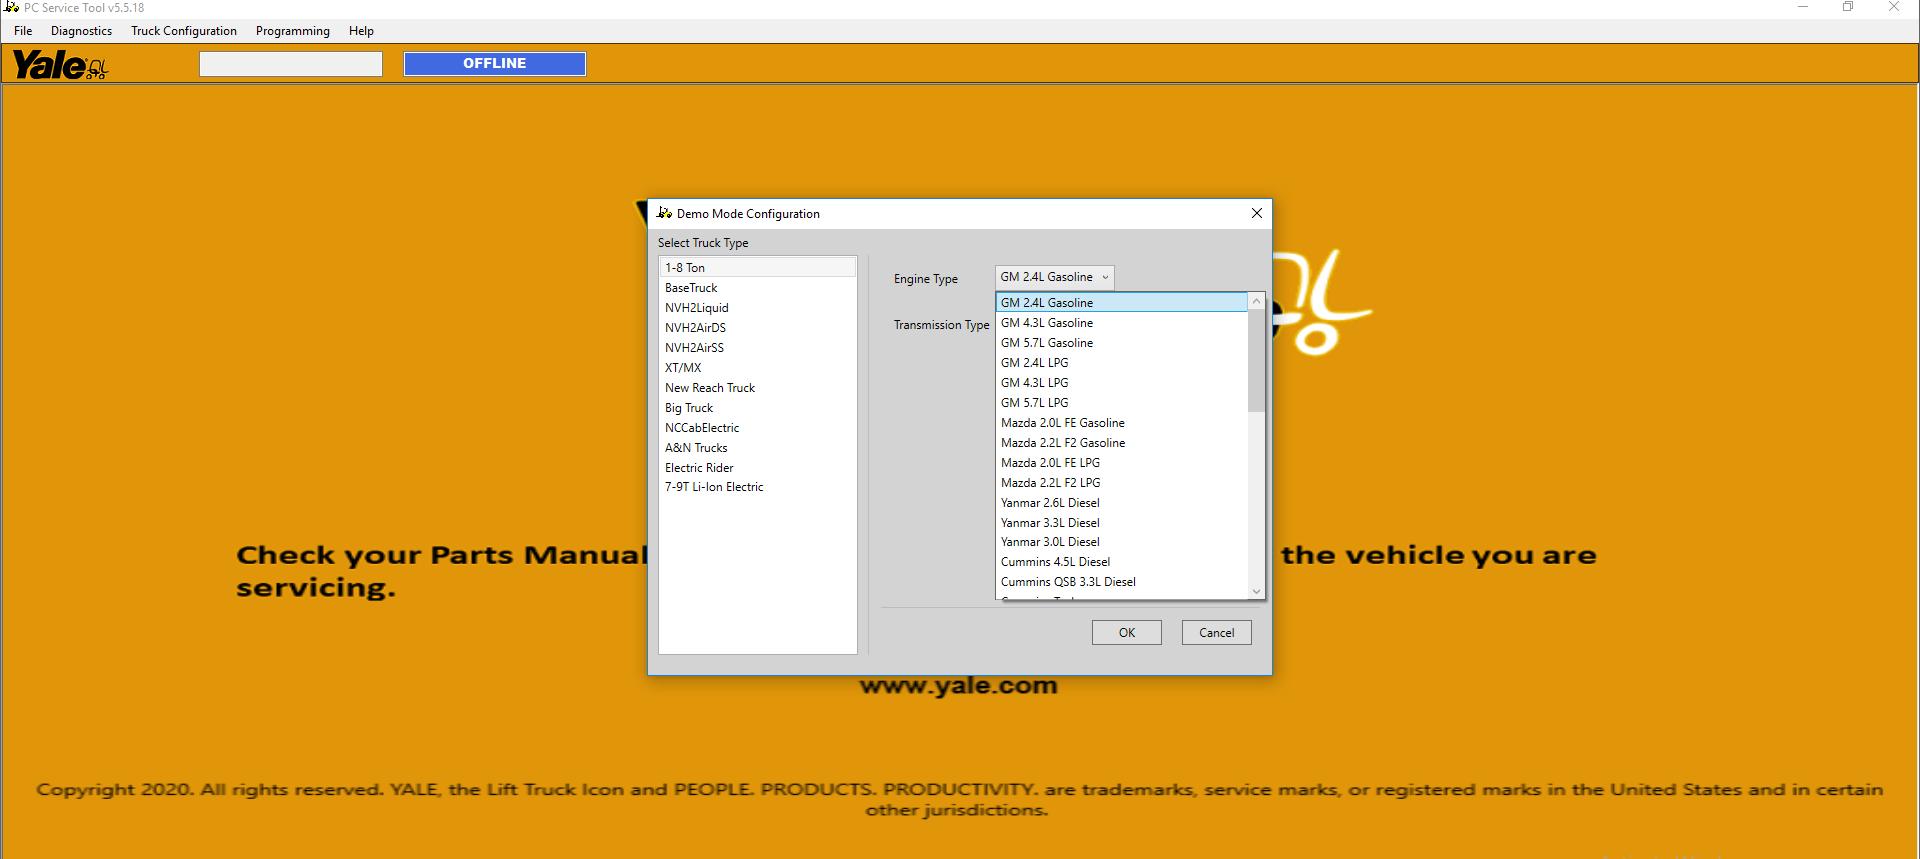Select XT/MX truck type
Image resolution: width=1920 pixels, height=859 pixels.
point(757,368)
